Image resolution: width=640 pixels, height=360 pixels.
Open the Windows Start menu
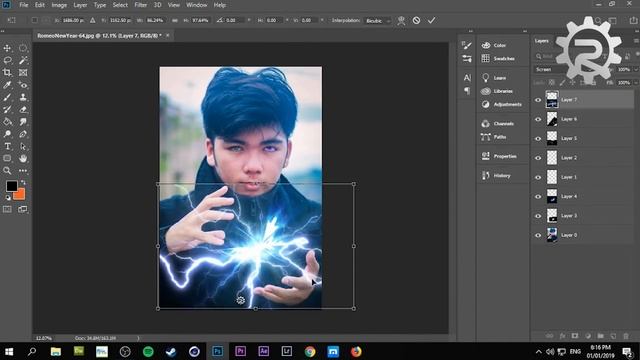point(9,351)
